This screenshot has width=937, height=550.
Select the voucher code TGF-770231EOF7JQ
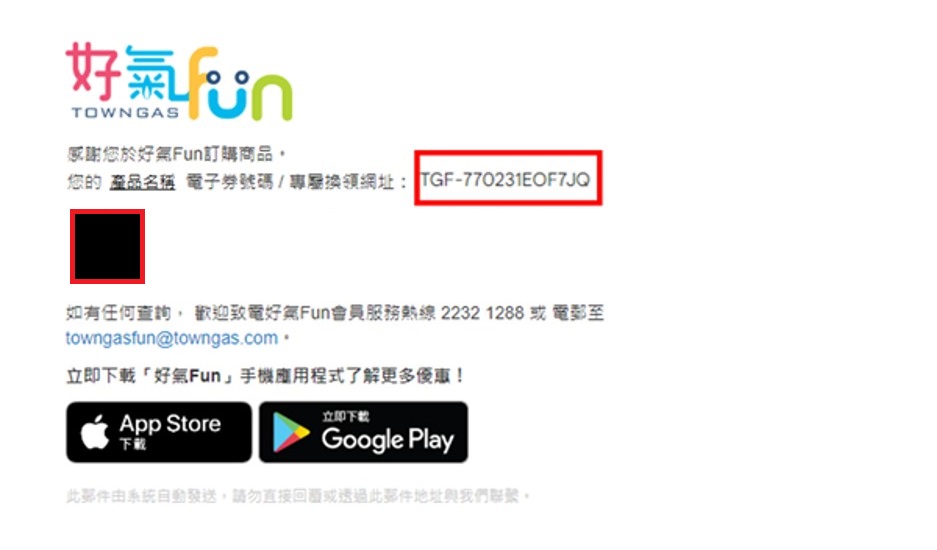505,179
